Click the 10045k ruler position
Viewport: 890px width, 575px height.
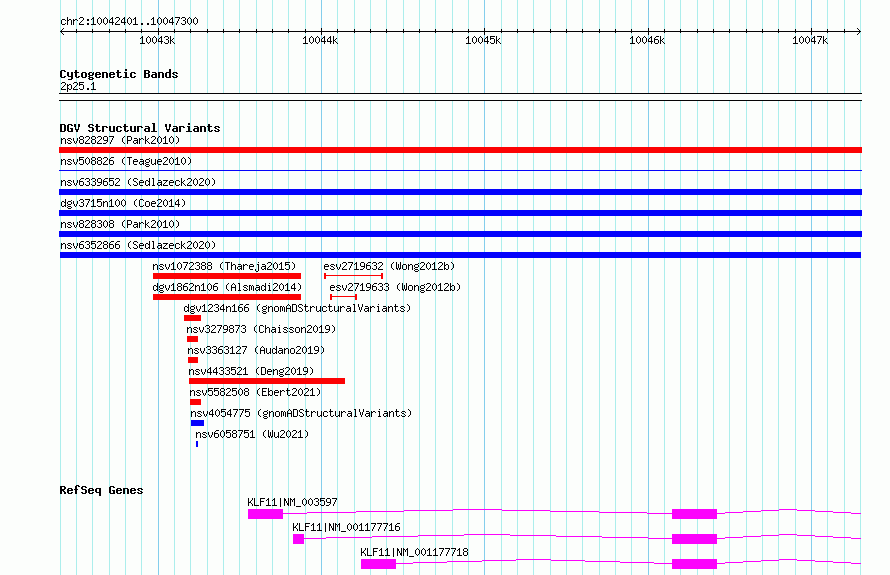pos(483,40)
